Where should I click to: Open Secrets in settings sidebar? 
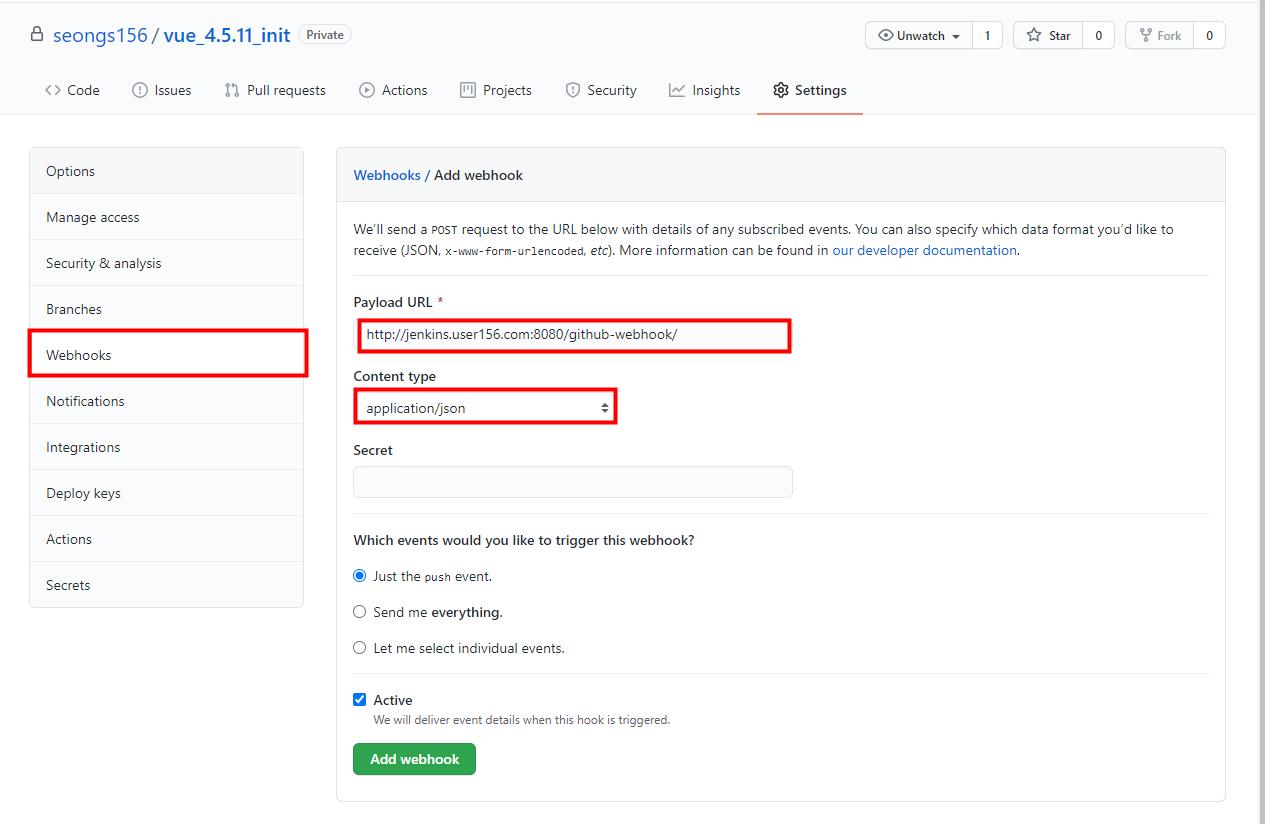click(x=166, y=585)
